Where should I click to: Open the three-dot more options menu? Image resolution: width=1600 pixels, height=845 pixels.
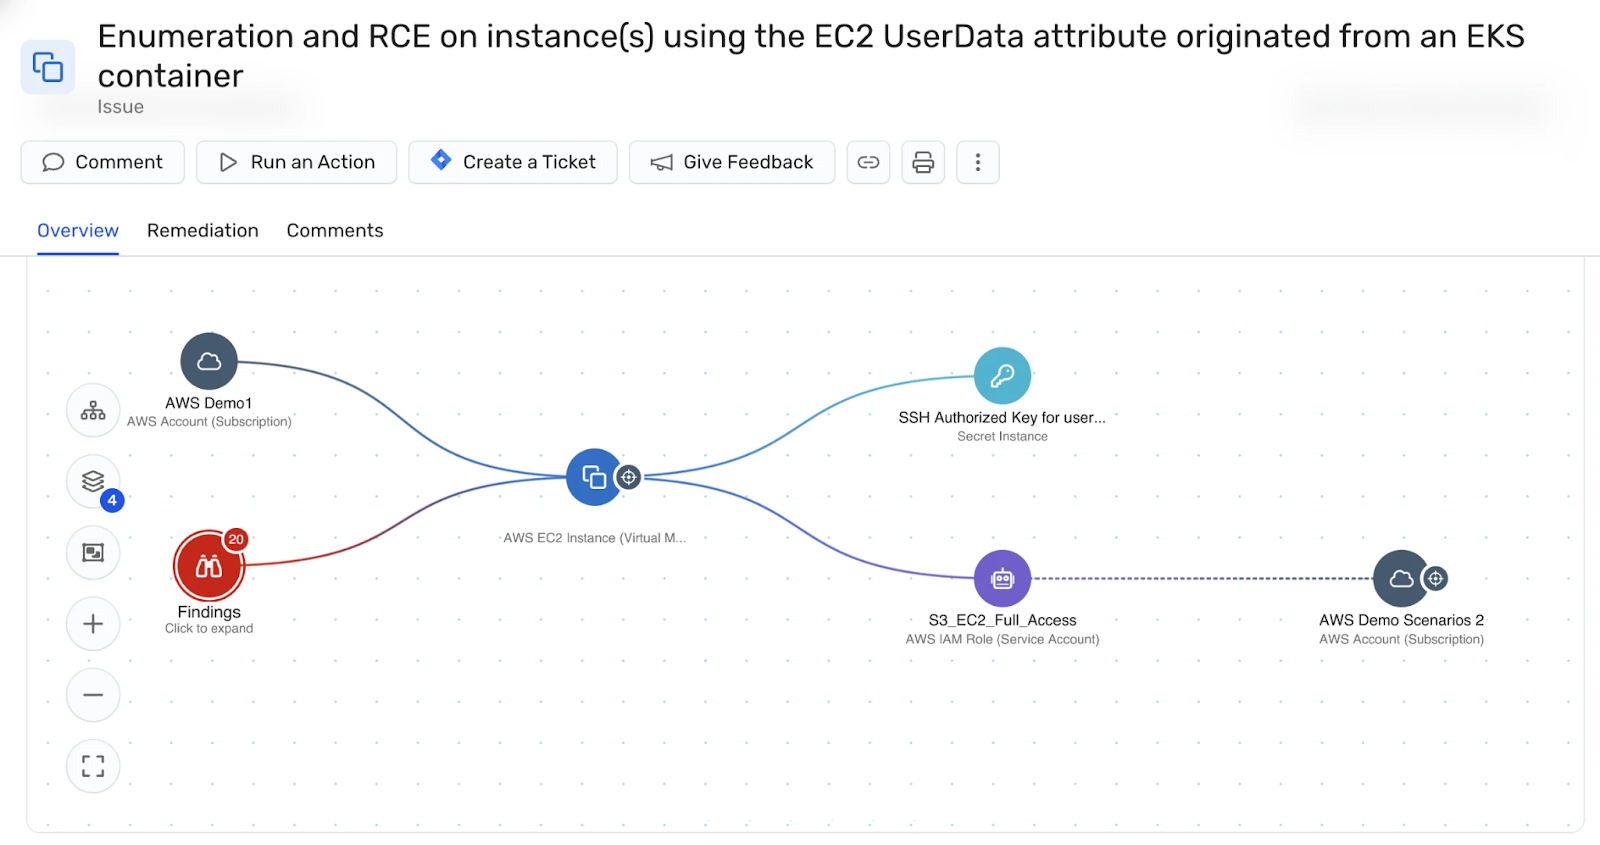pyautogui.click(x=978, y=162)
